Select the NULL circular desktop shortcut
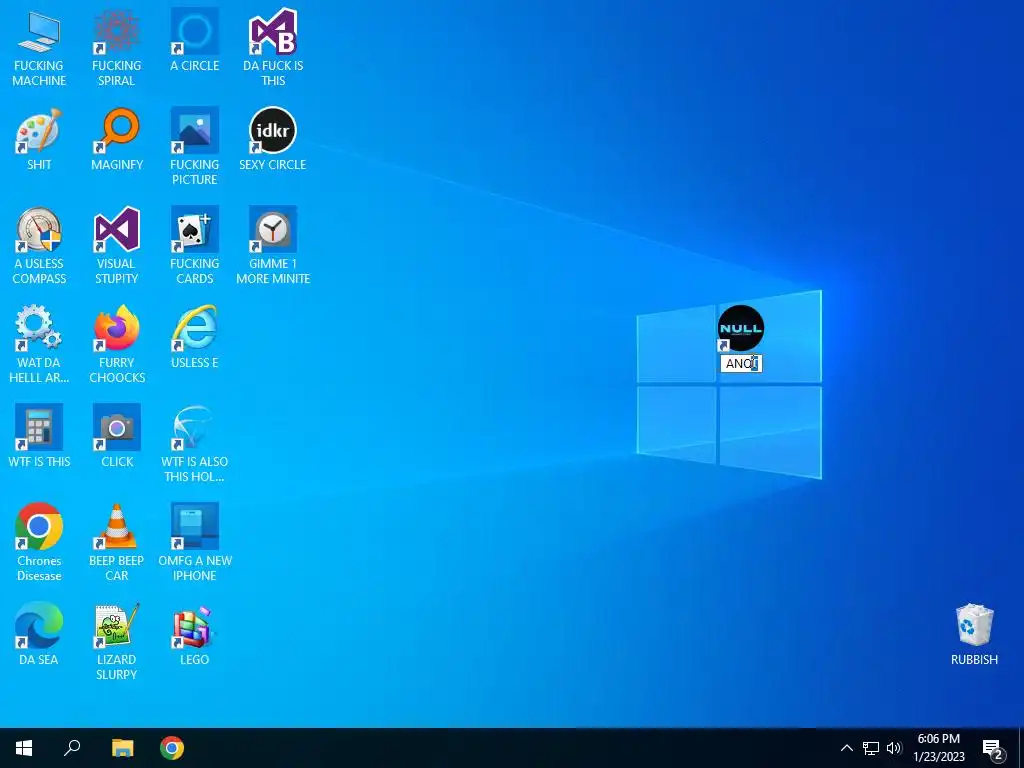Viewport: 1024px width, 768px height. (x=741, y=328)
